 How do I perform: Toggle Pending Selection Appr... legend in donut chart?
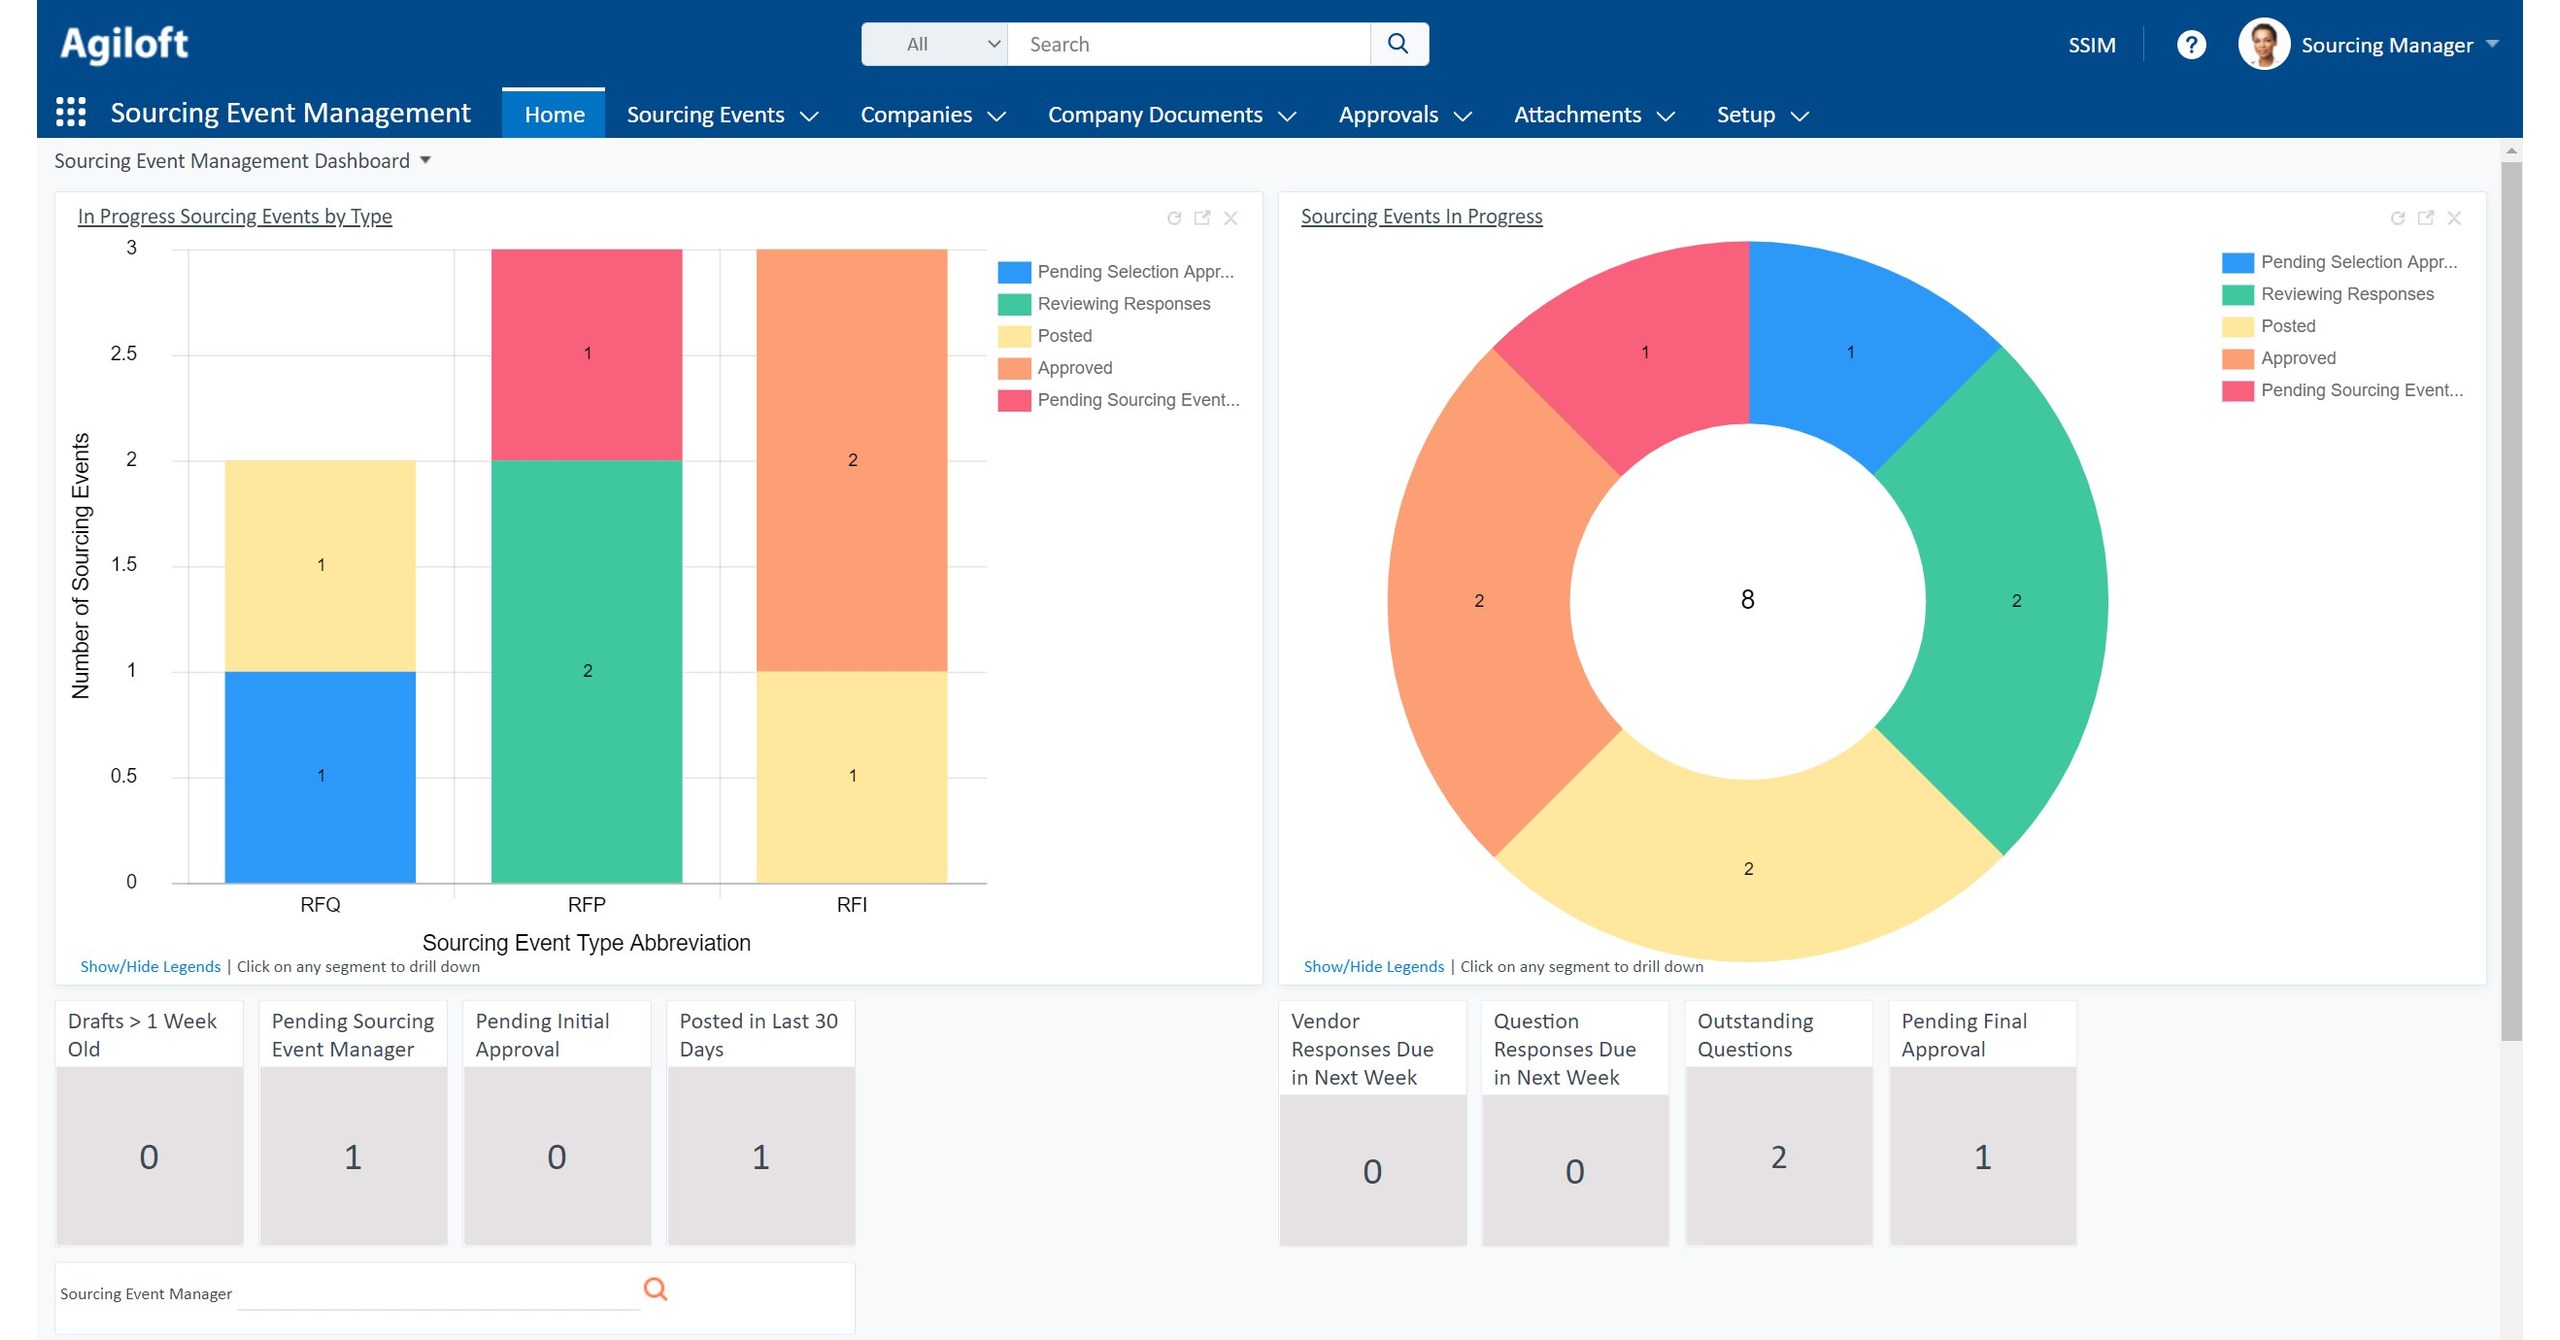point(2338,262)
